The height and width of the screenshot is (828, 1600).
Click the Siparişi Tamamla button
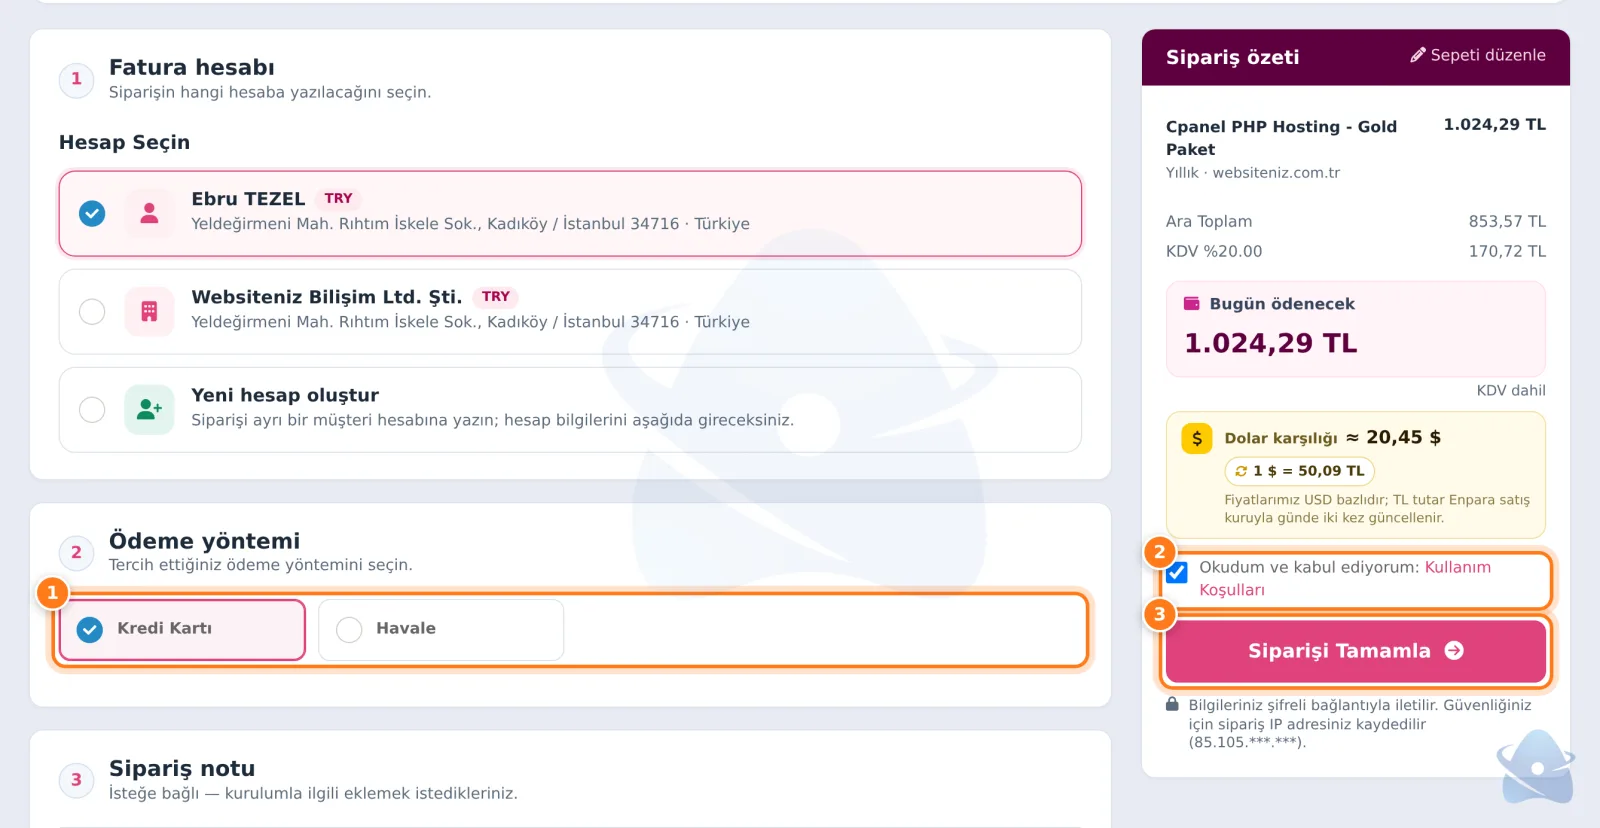point(1356,651)
